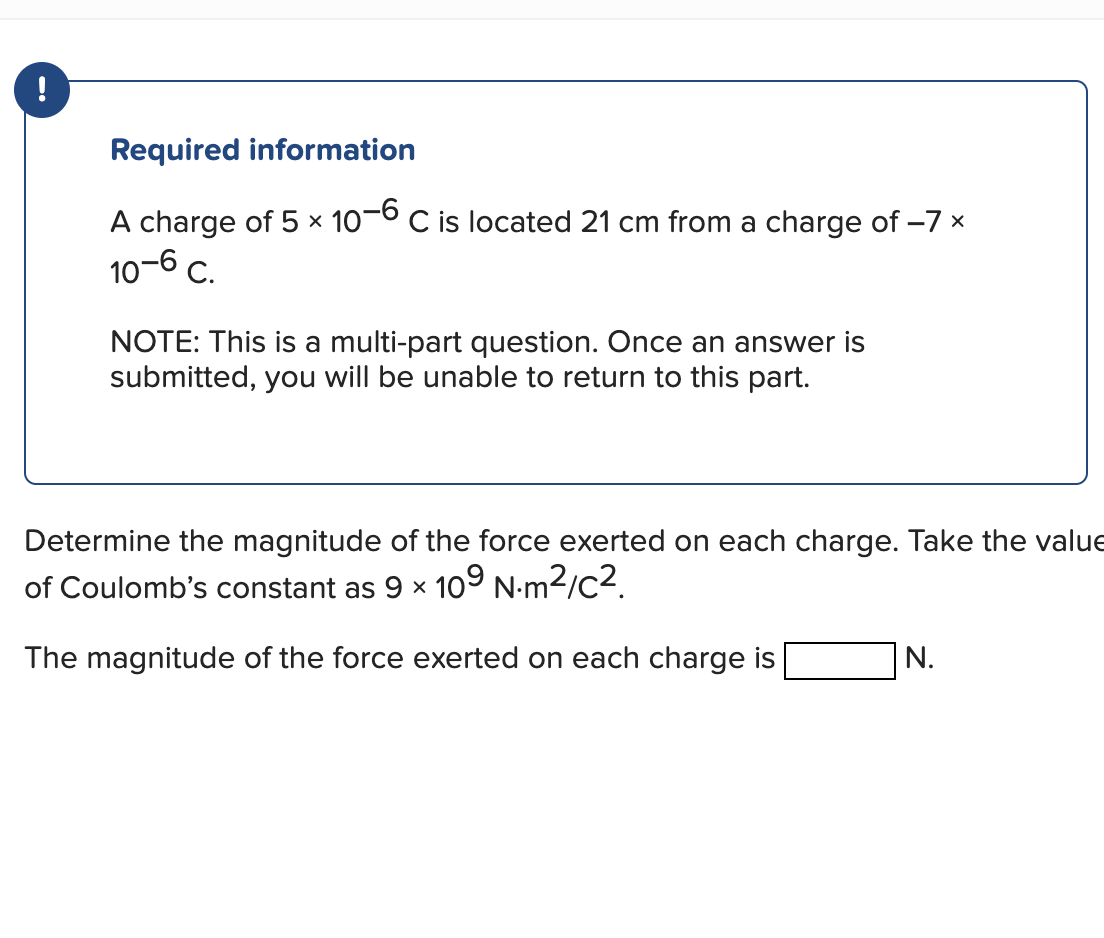1104x938 pixels.
Task: Select the Required information heading
Action: pyautogui.click(x=262, y=150)
